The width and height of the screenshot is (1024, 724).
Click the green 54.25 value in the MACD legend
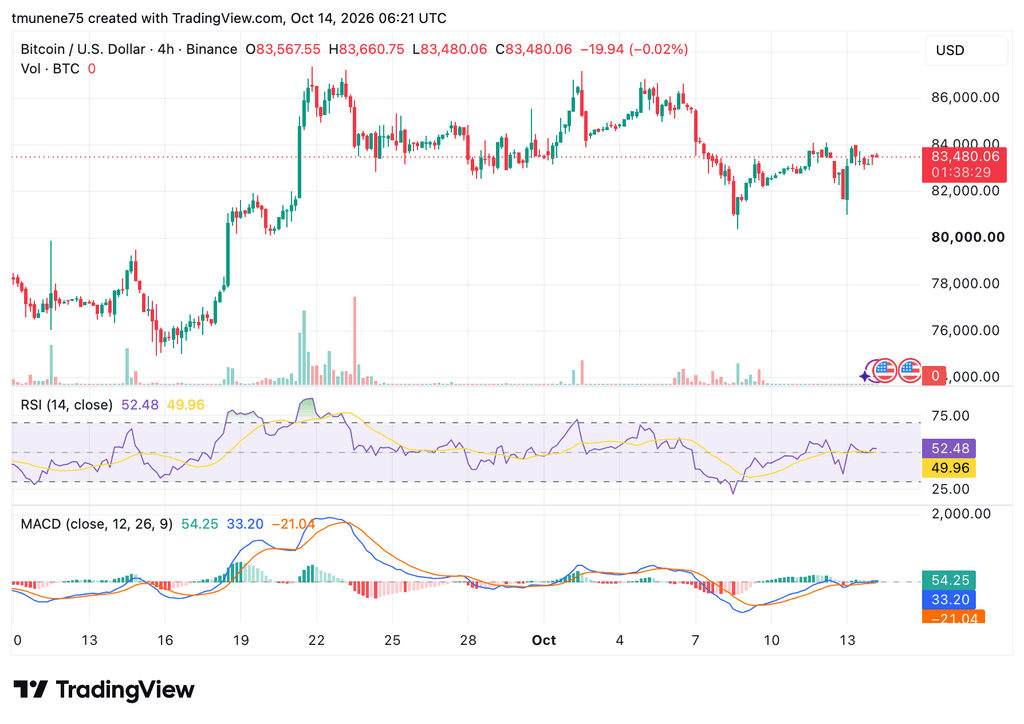(x=200, y=524)
